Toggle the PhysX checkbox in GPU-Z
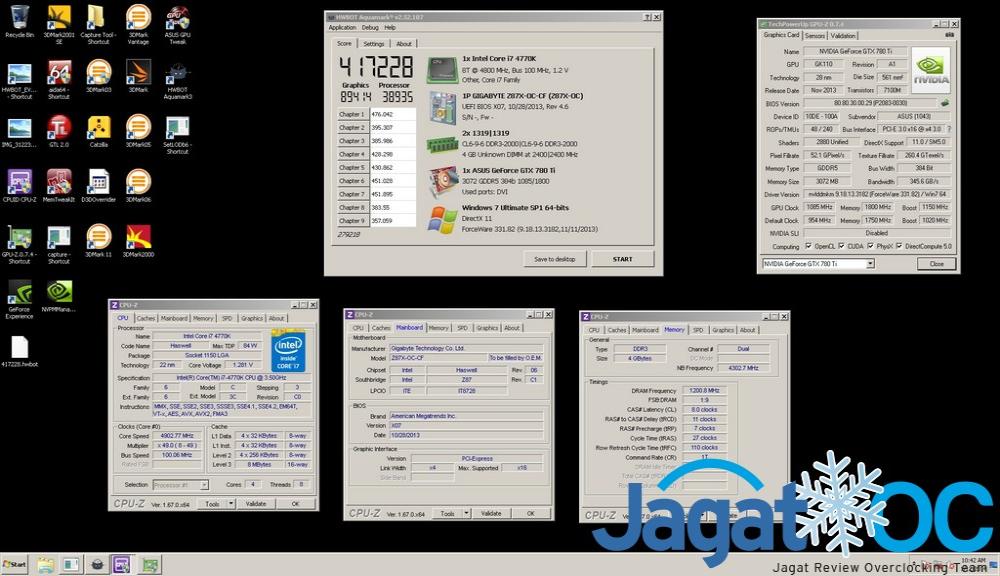 pos(870,246)
